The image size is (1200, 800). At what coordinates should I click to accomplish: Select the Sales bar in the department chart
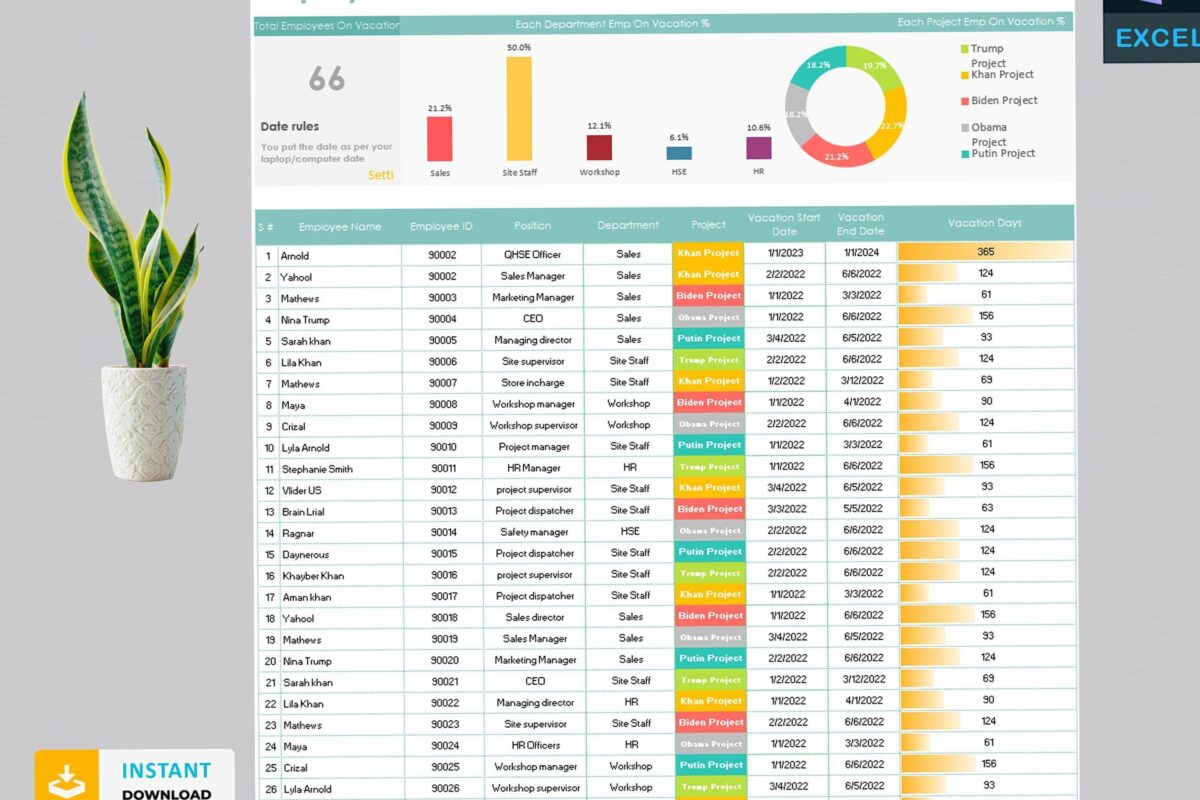pyautogui.click(x=440, y=140)
